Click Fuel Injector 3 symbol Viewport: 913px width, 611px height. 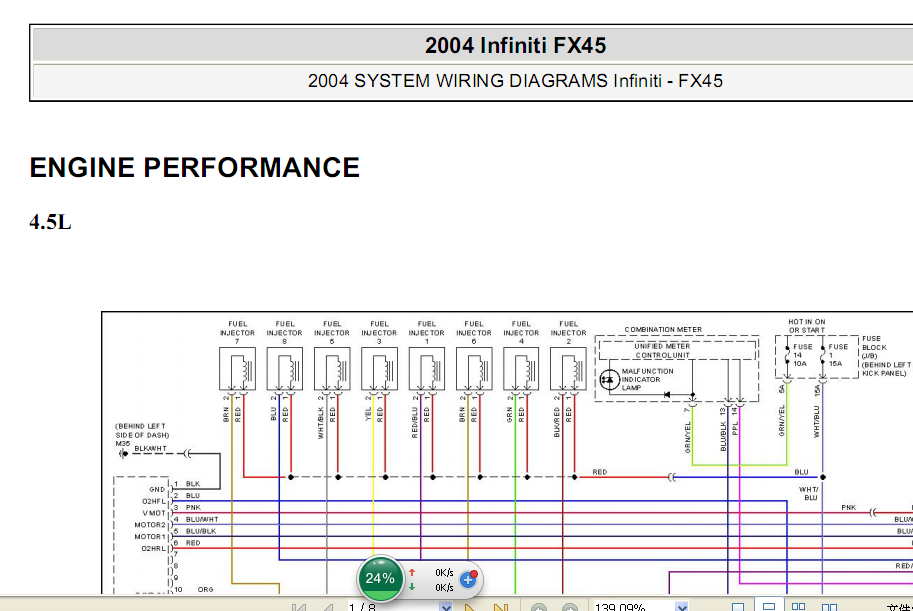click(379, 369)
